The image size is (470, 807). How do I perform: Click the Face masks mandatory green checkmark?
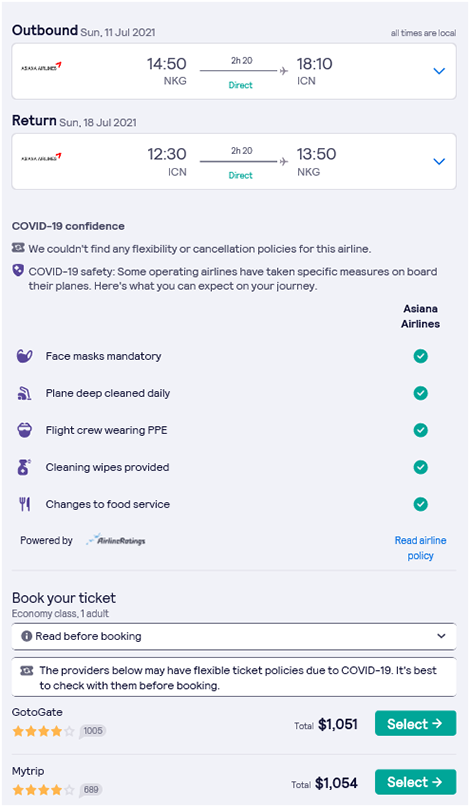coord(421,356)
